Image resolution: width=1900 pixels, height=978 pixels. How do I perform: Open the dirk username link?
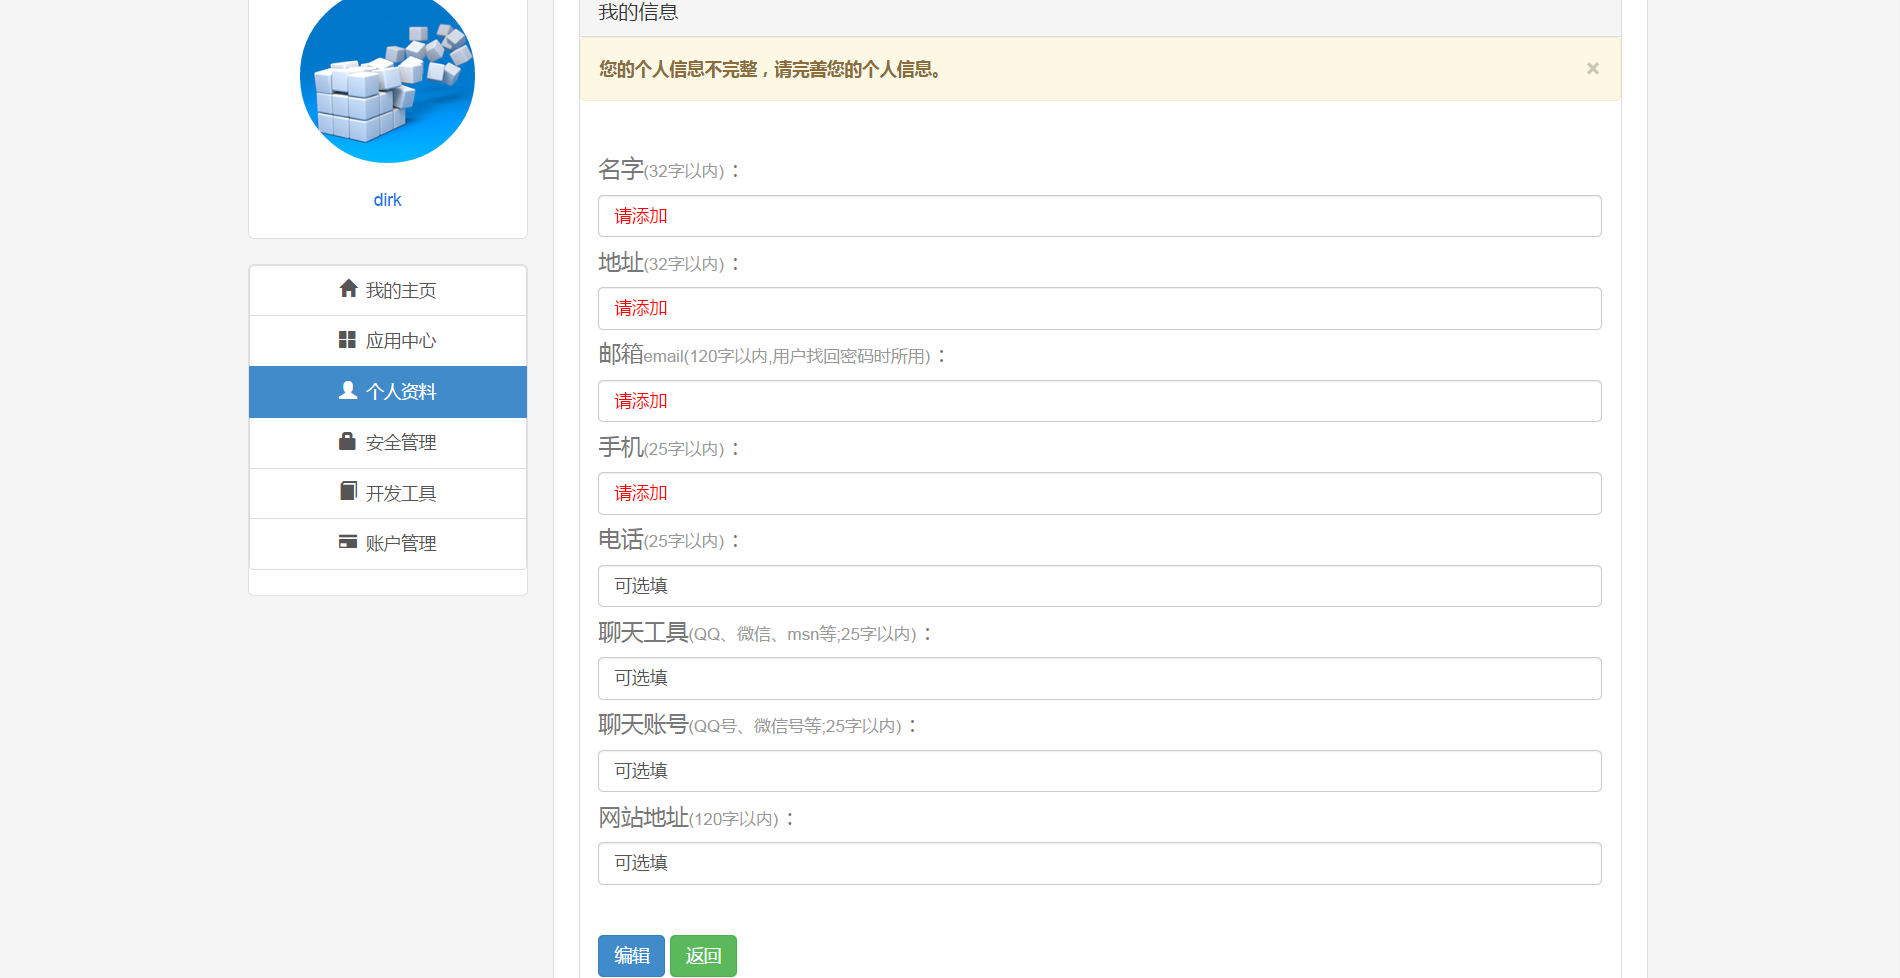tap(387, 200)
